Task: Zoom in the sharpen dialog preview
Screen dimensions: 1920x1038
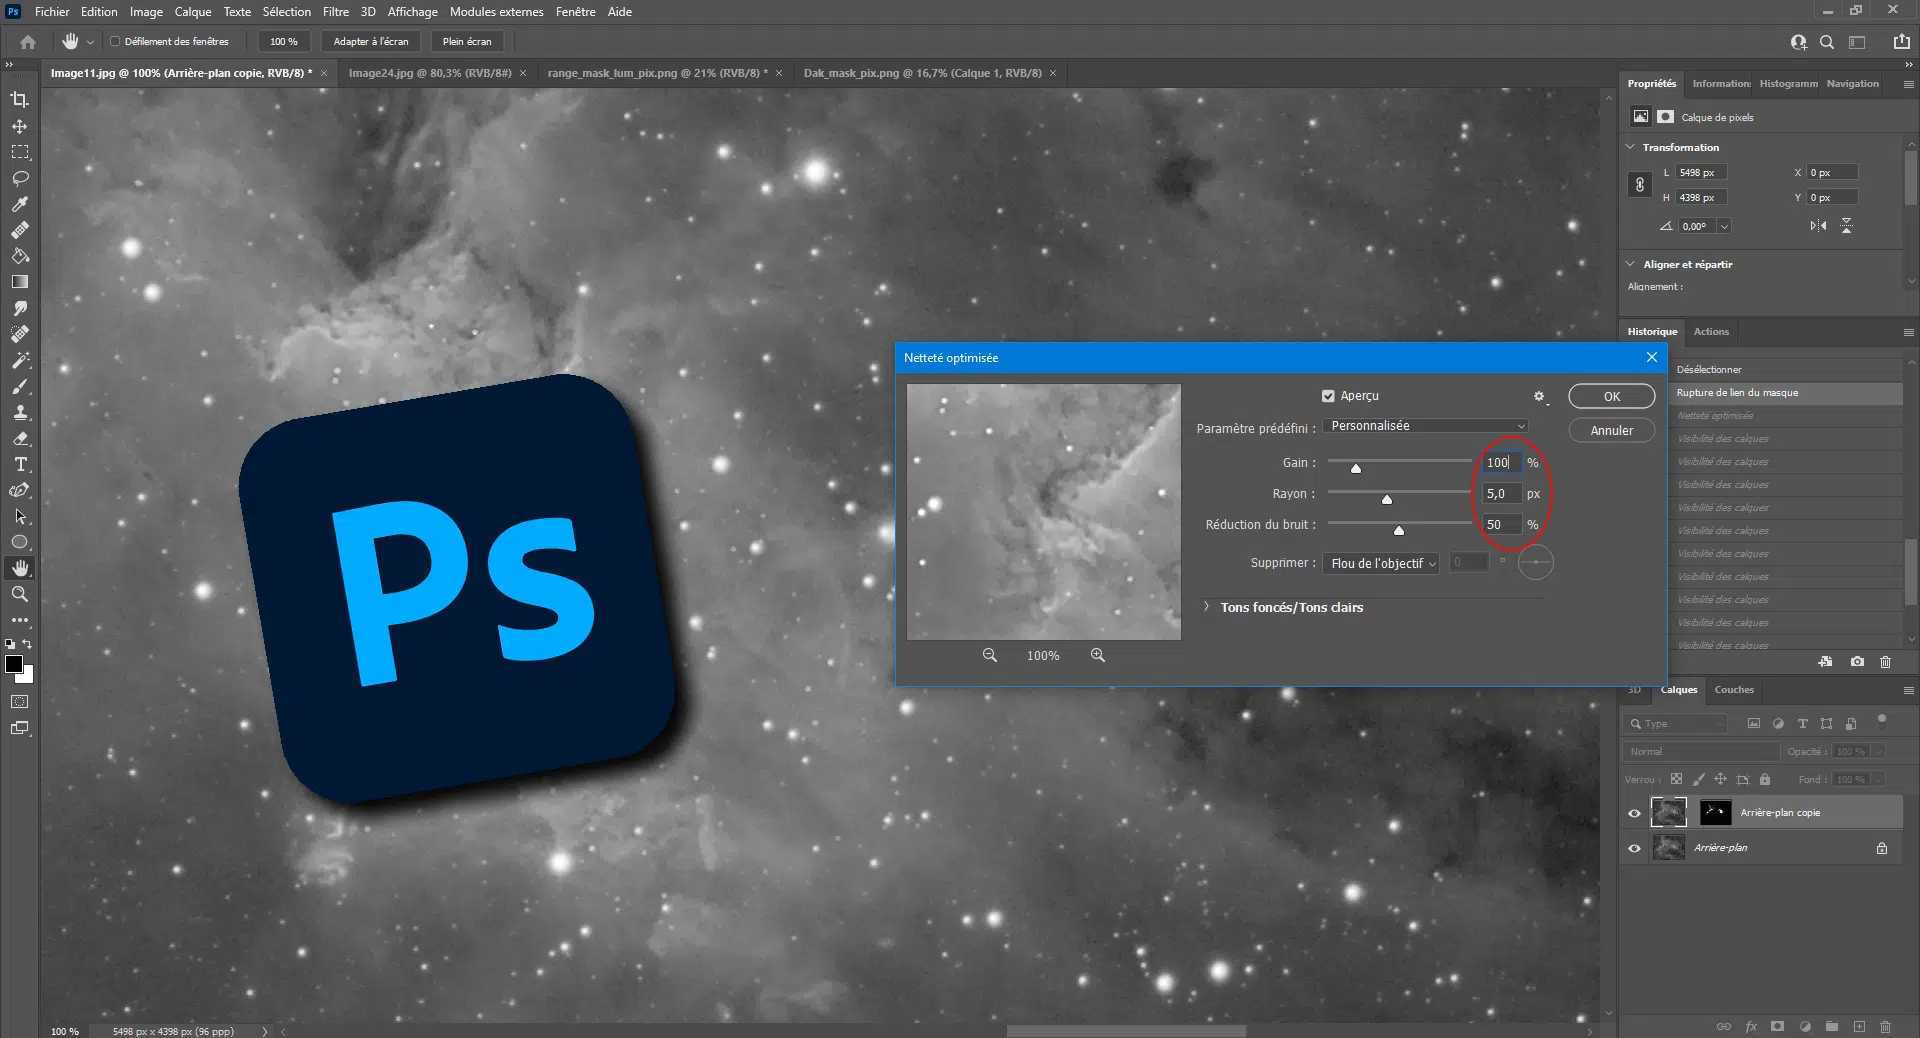Action: [x=1098, y=655]
